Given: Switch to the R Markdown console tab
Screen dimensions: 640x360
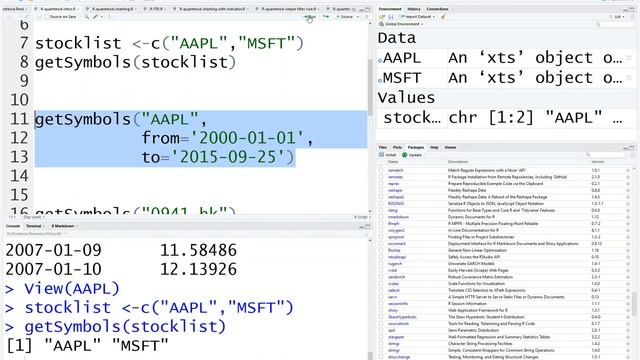Looking at the screenshot, I should point(63,226).
